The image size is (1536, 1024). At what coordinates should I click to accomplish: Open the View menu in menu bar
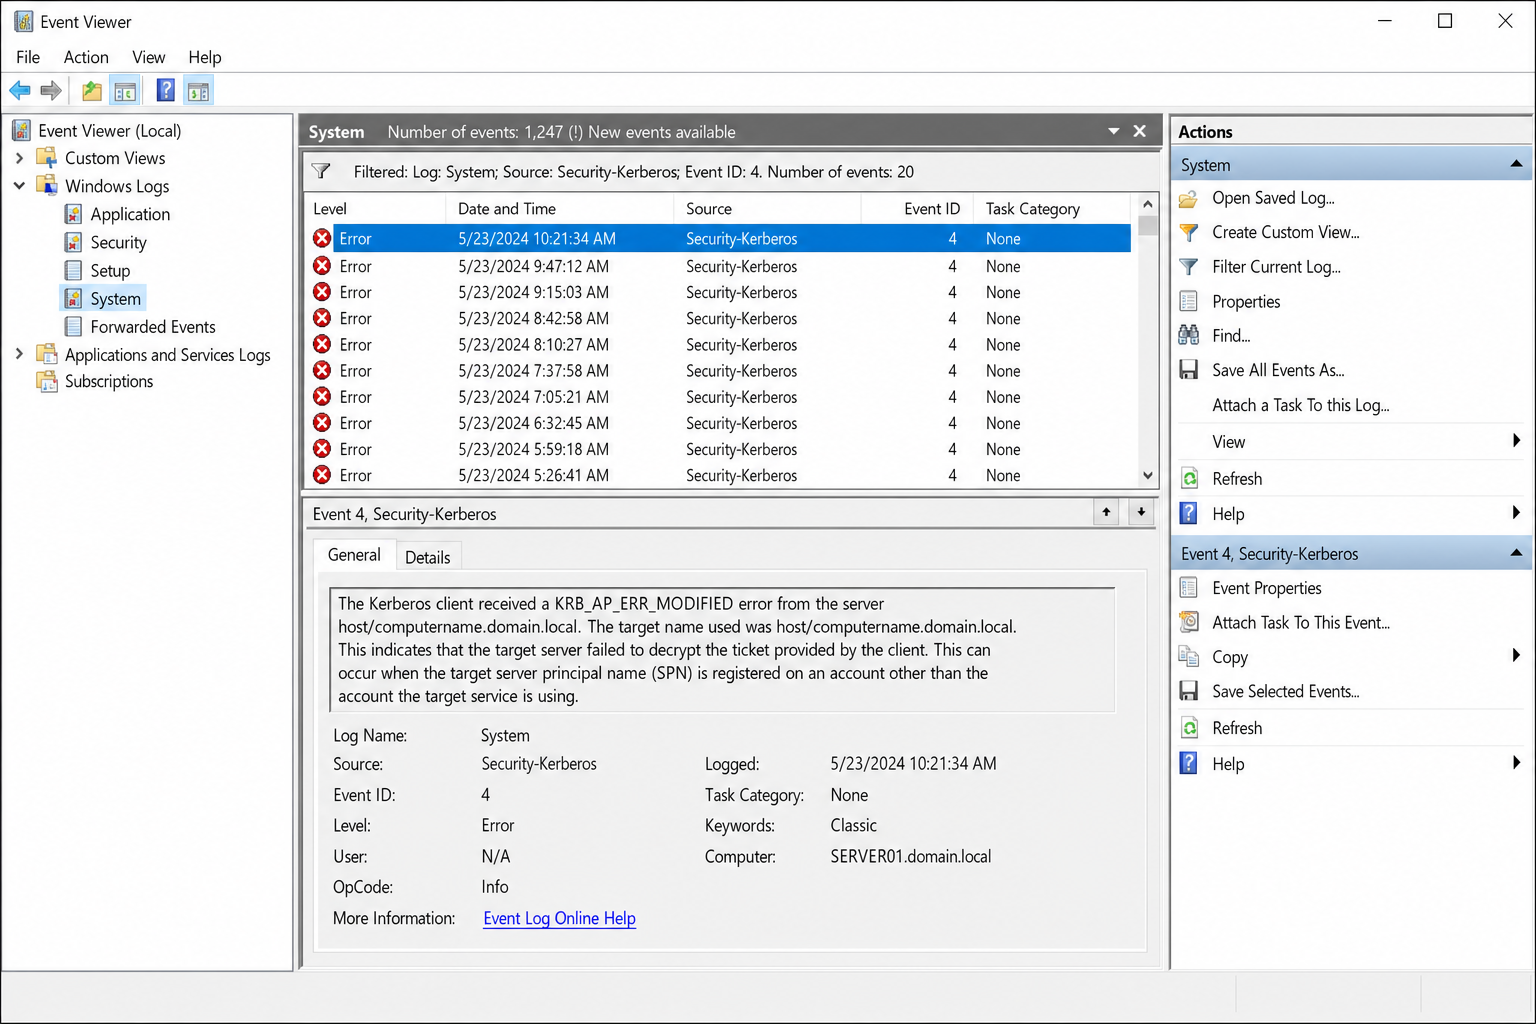click(148, 57)
